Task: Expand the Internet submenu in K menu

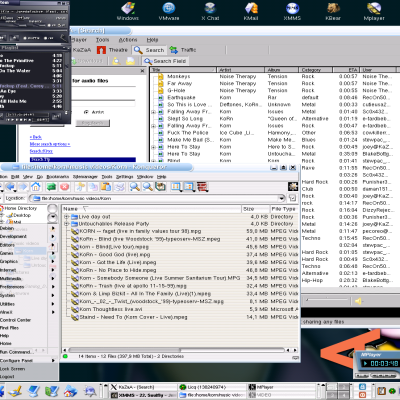Action: pos(53,270)
